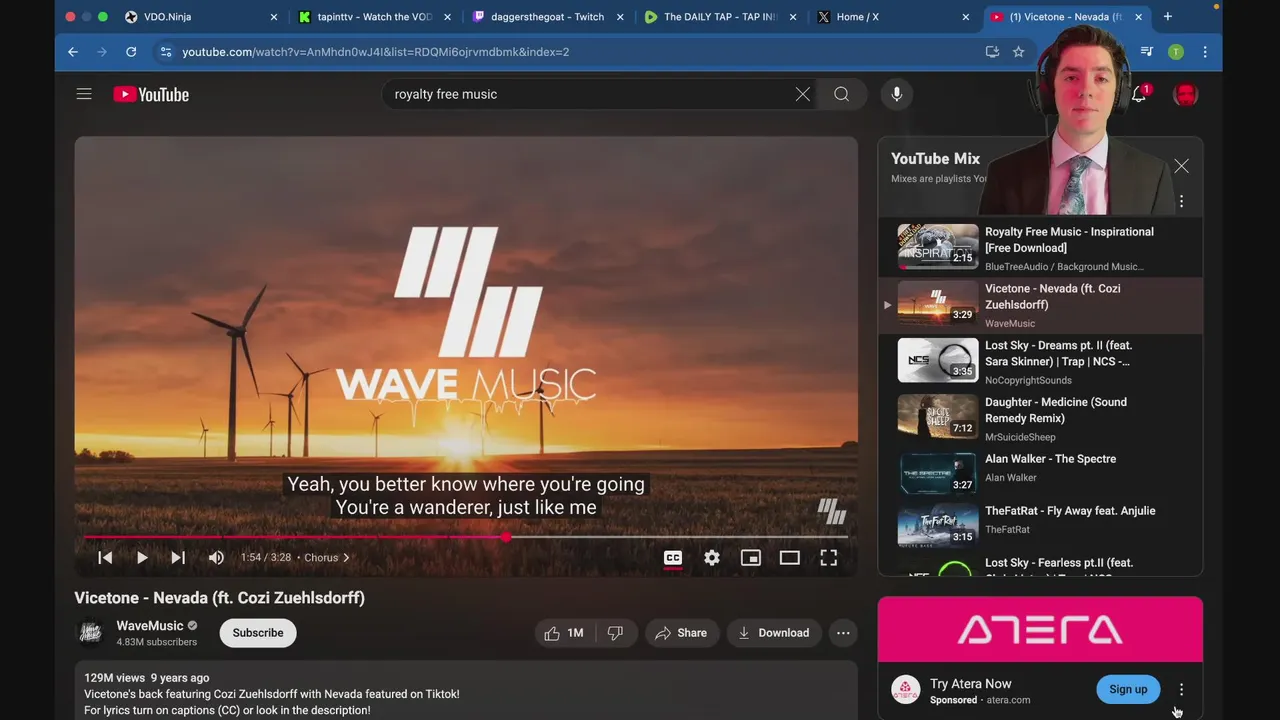
Task: Switch to the tapinttv Watch the VOD tab
Action: 374,17
